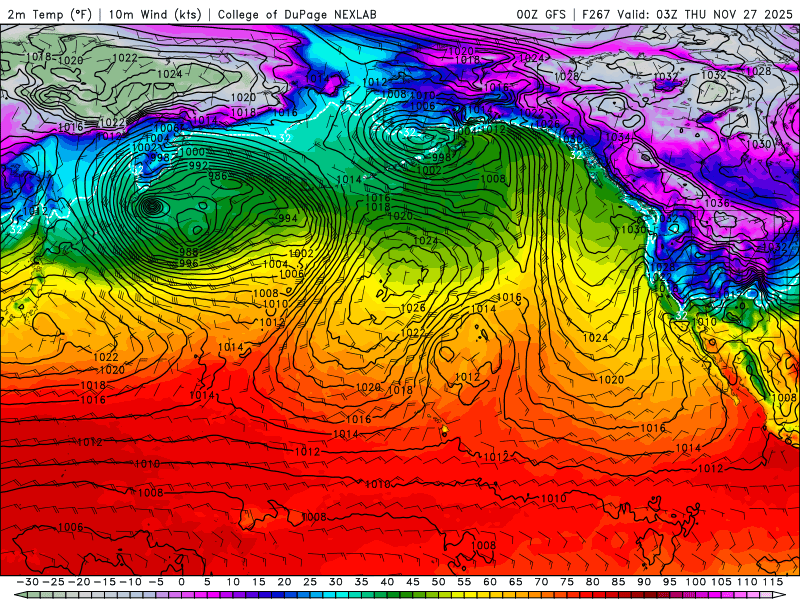Click the "F267" forecast hour label
The image size is (800, 600).
click(596, 14)
